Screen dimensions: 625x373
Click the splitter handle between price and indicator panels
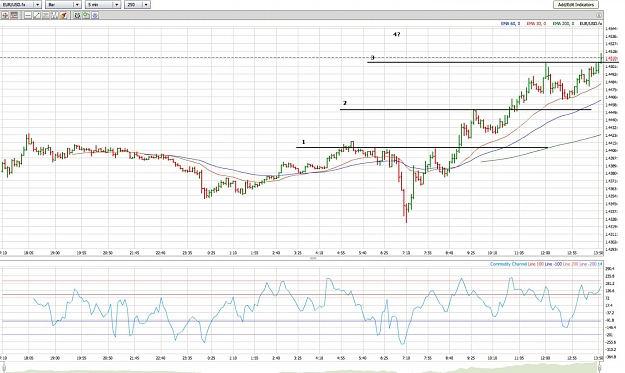coord(313,259)
